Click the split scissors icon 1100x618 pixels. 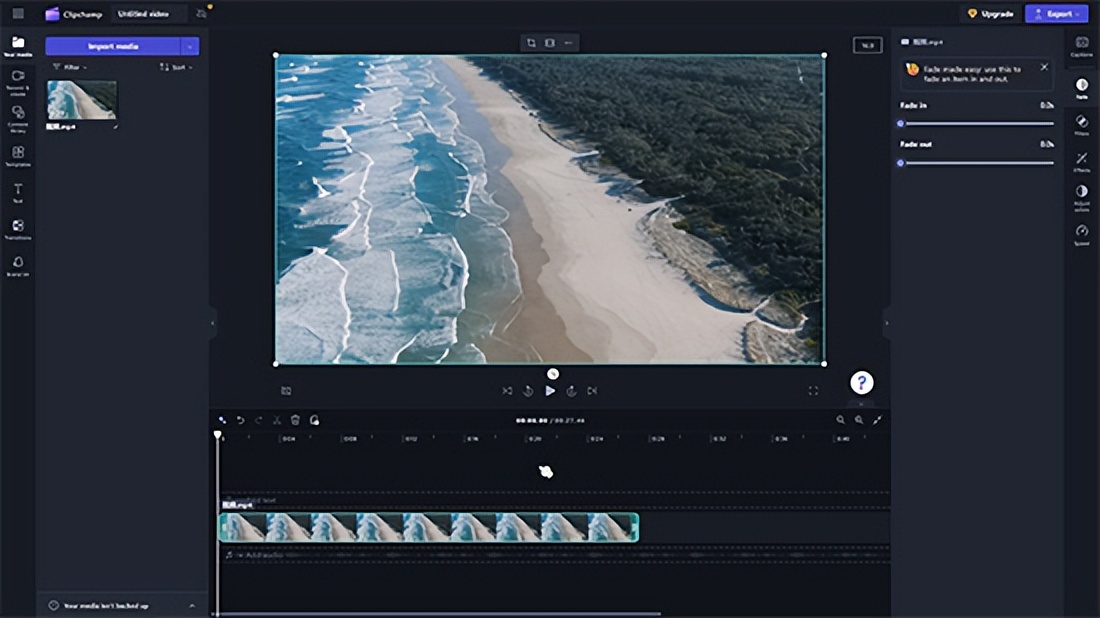coord(277,420)
